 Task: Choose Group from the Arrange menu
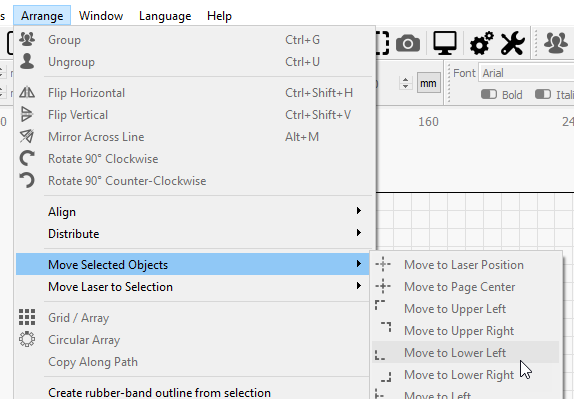(195, 40)
